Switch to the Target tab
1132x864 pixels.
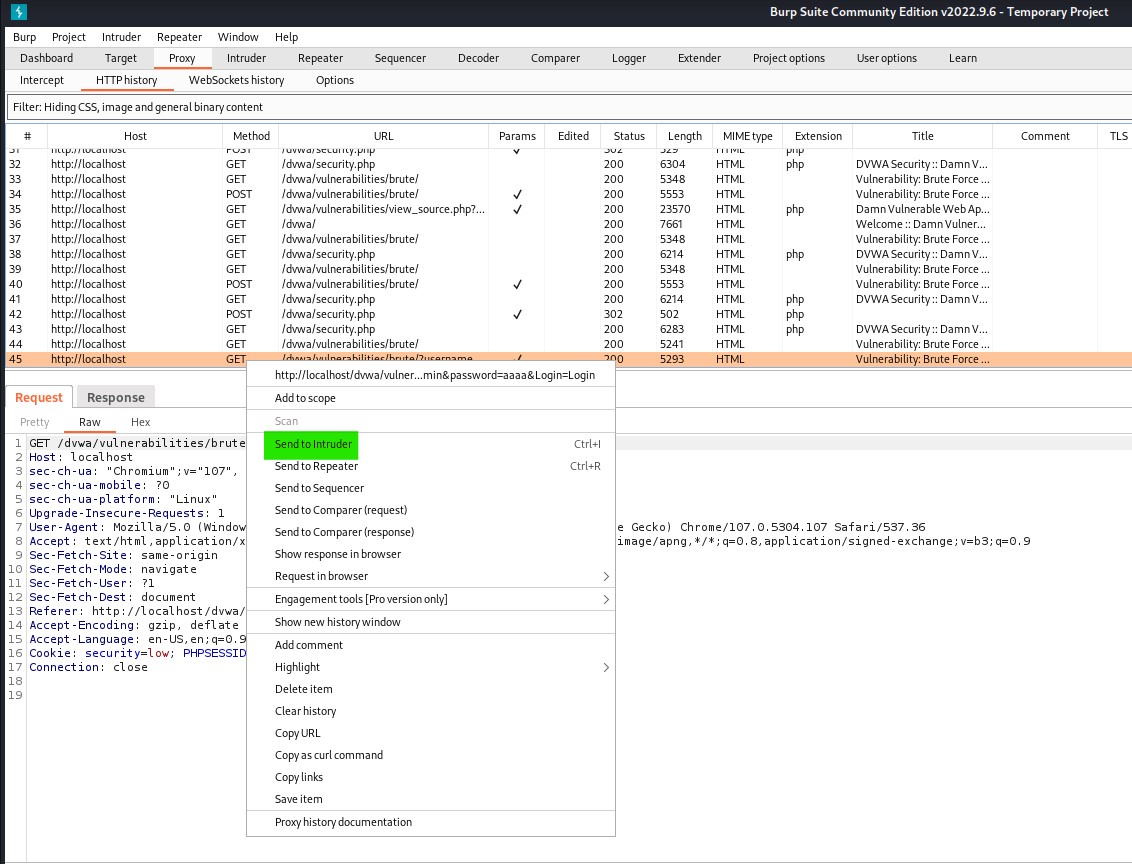(x=121, y=58)
